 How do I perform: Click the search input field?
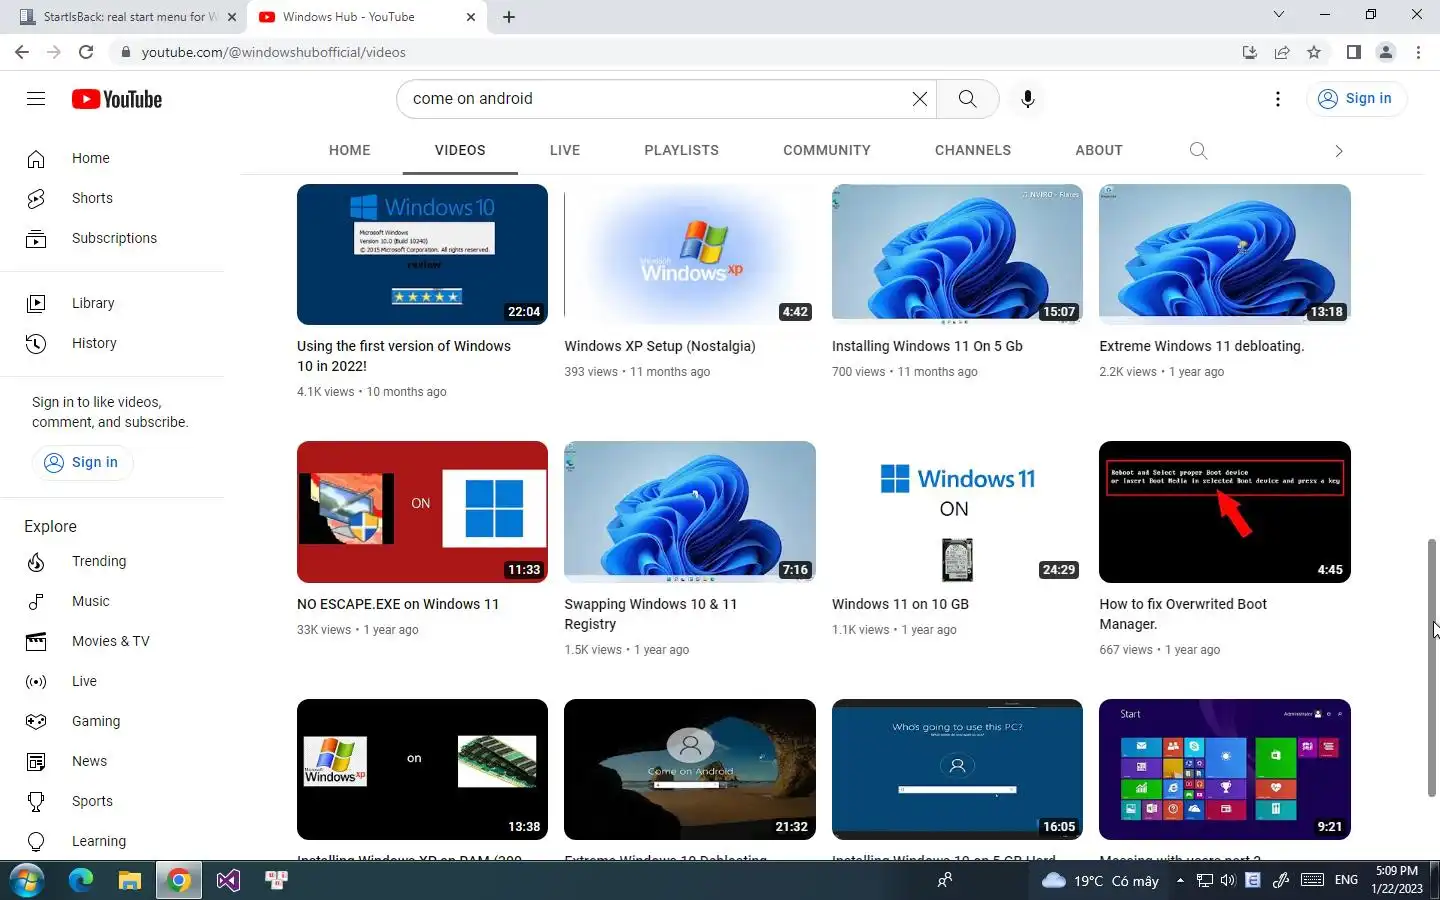click(x=655, y=99)
